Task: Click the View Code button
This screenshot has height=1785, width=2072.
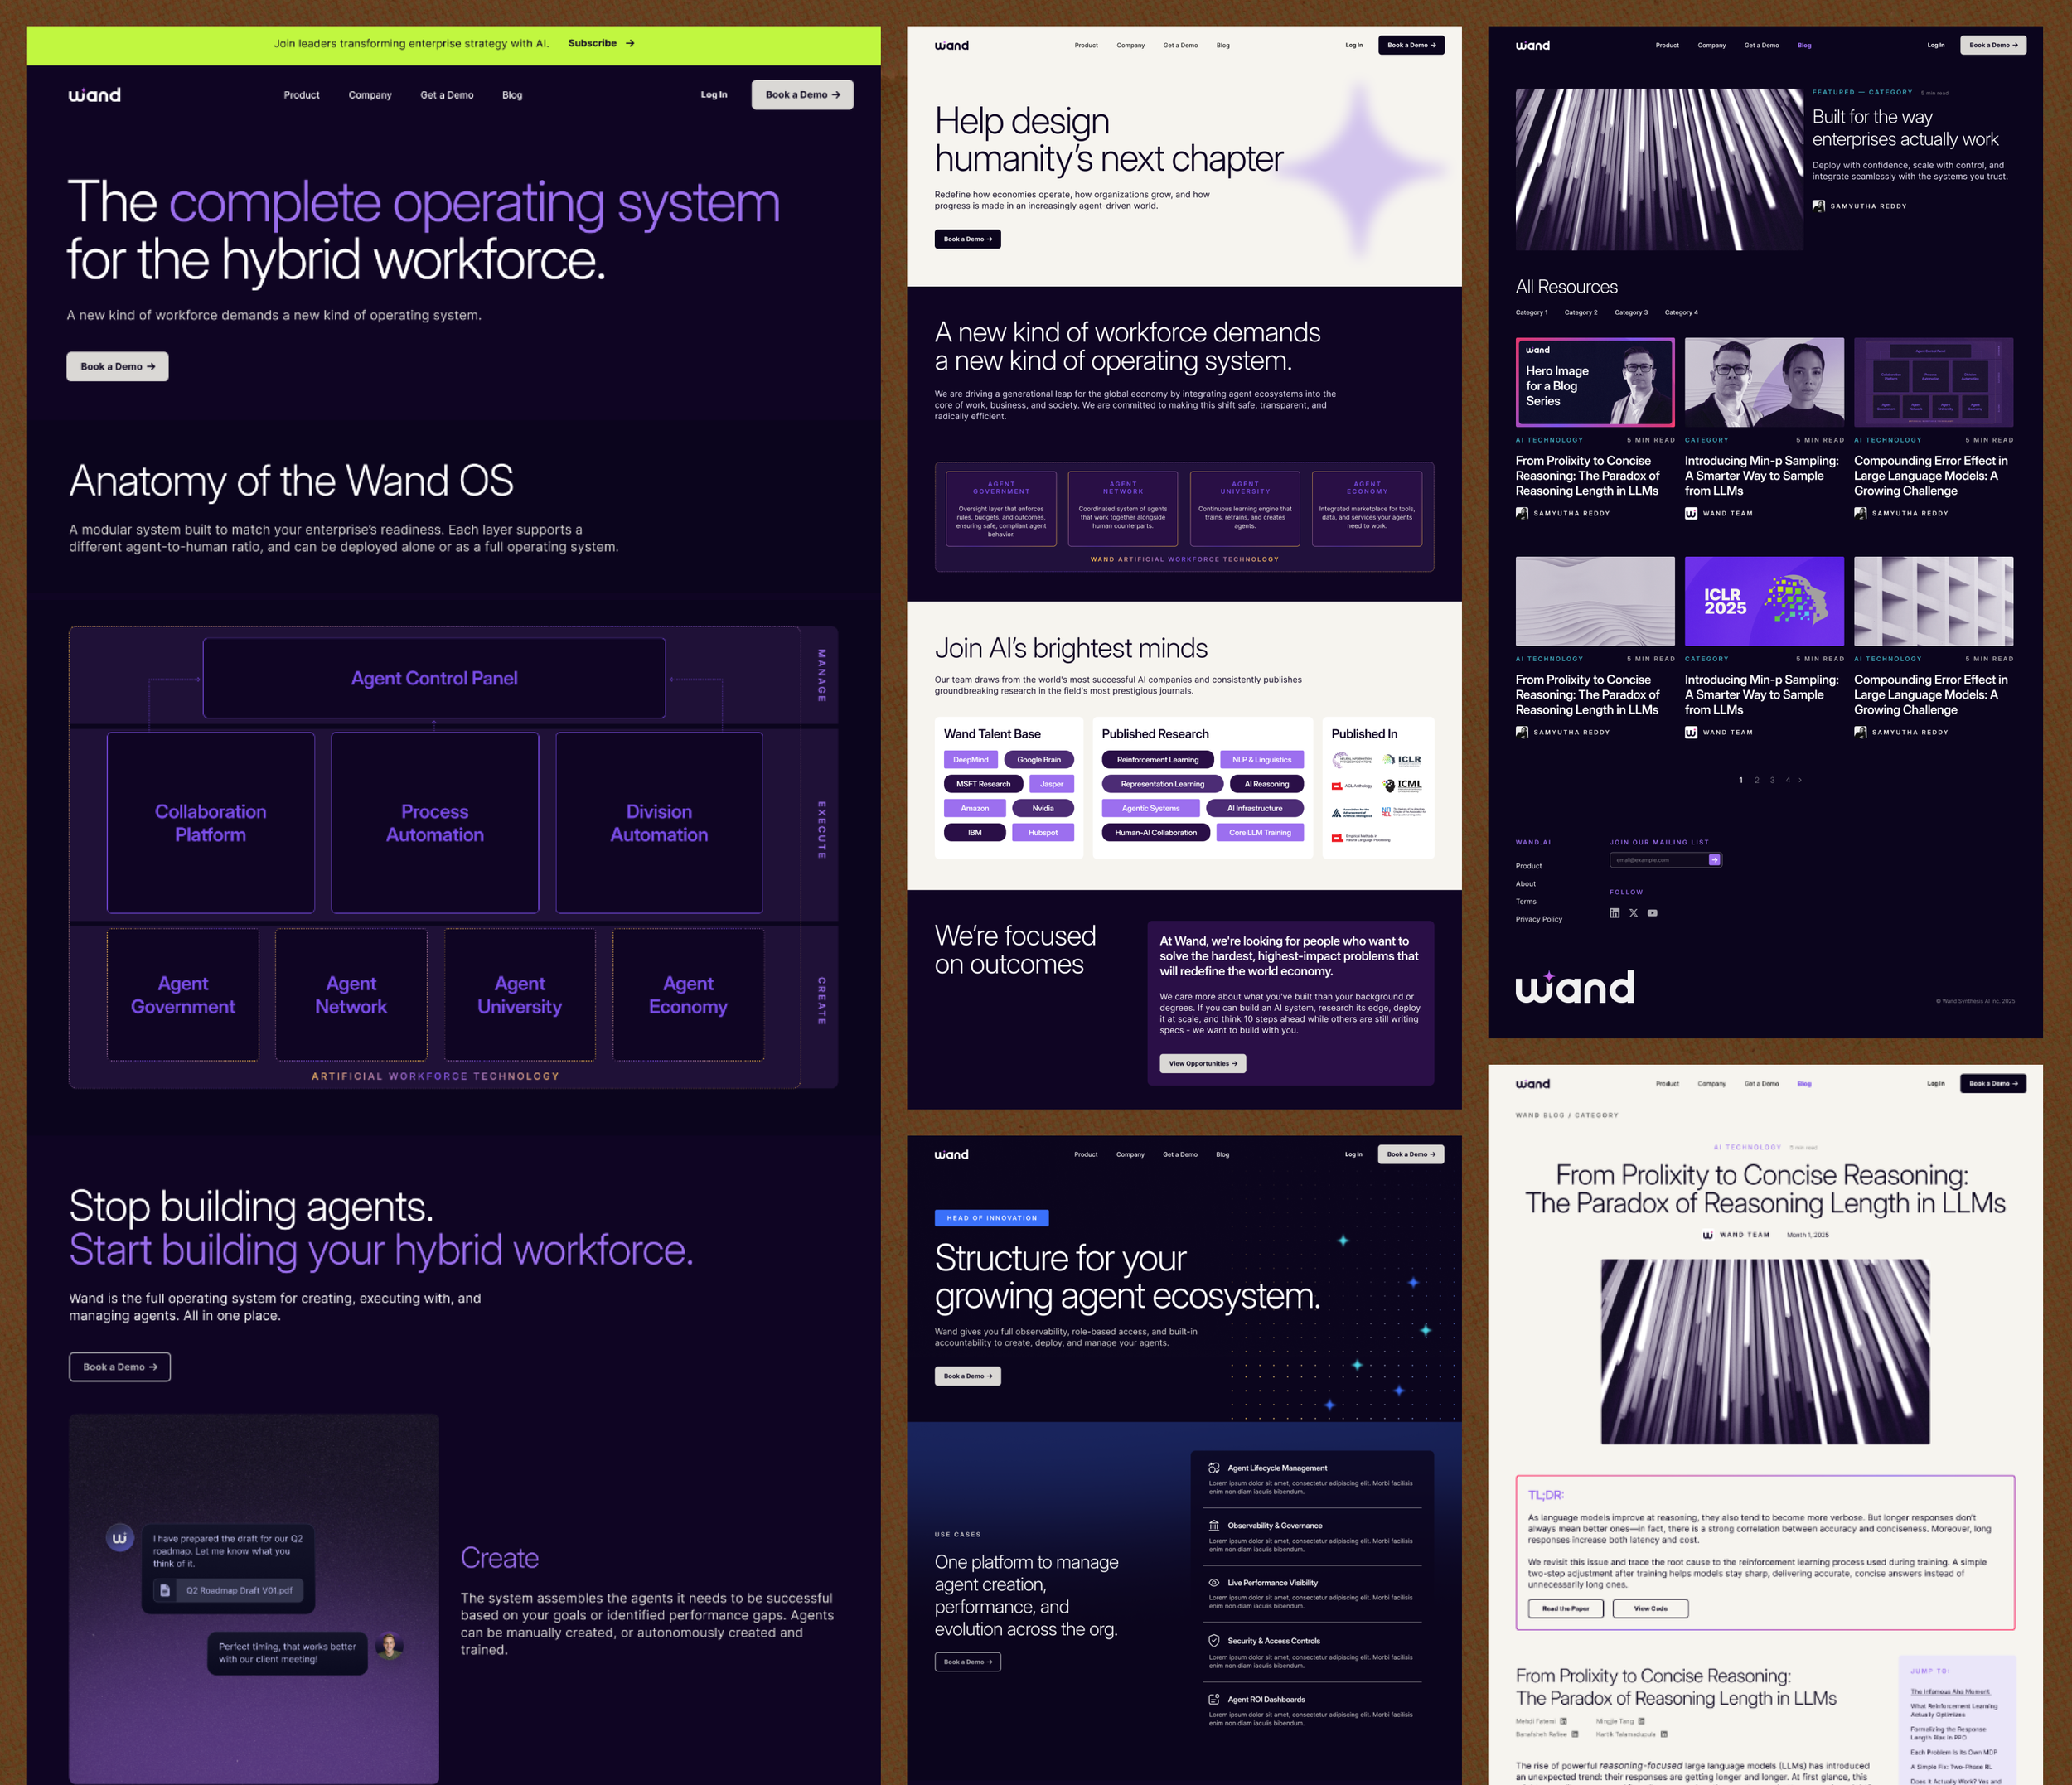Action: 1651,1608
